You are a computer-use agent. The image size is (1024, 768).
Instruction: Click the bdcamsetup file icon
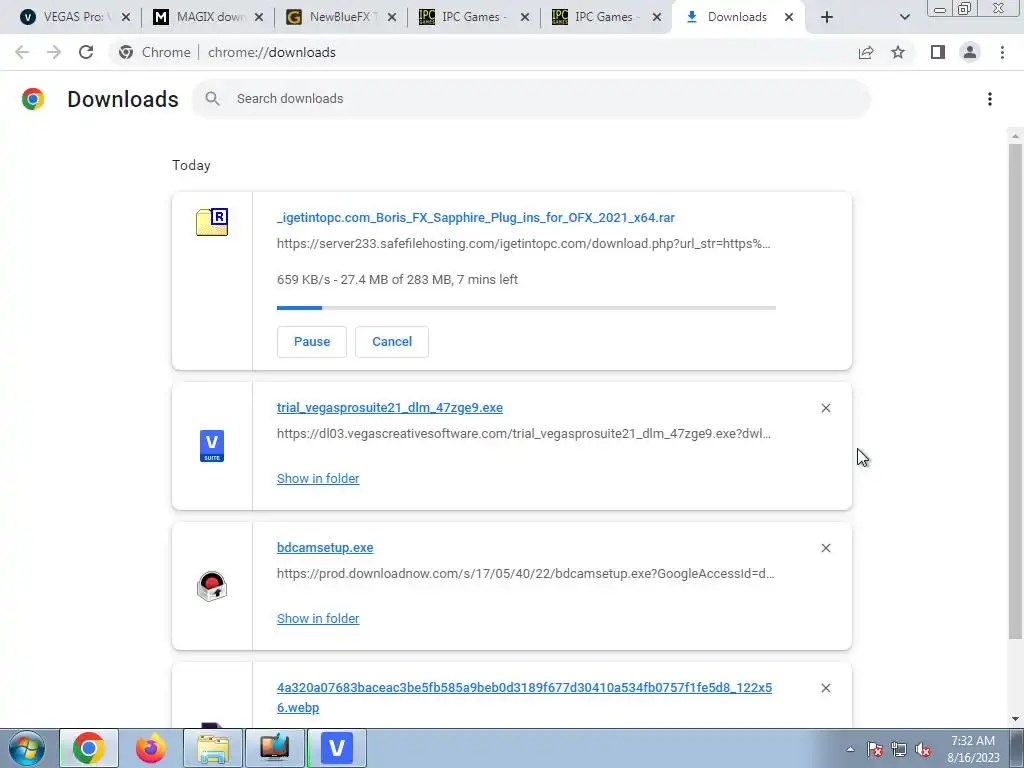coord(212,586)
